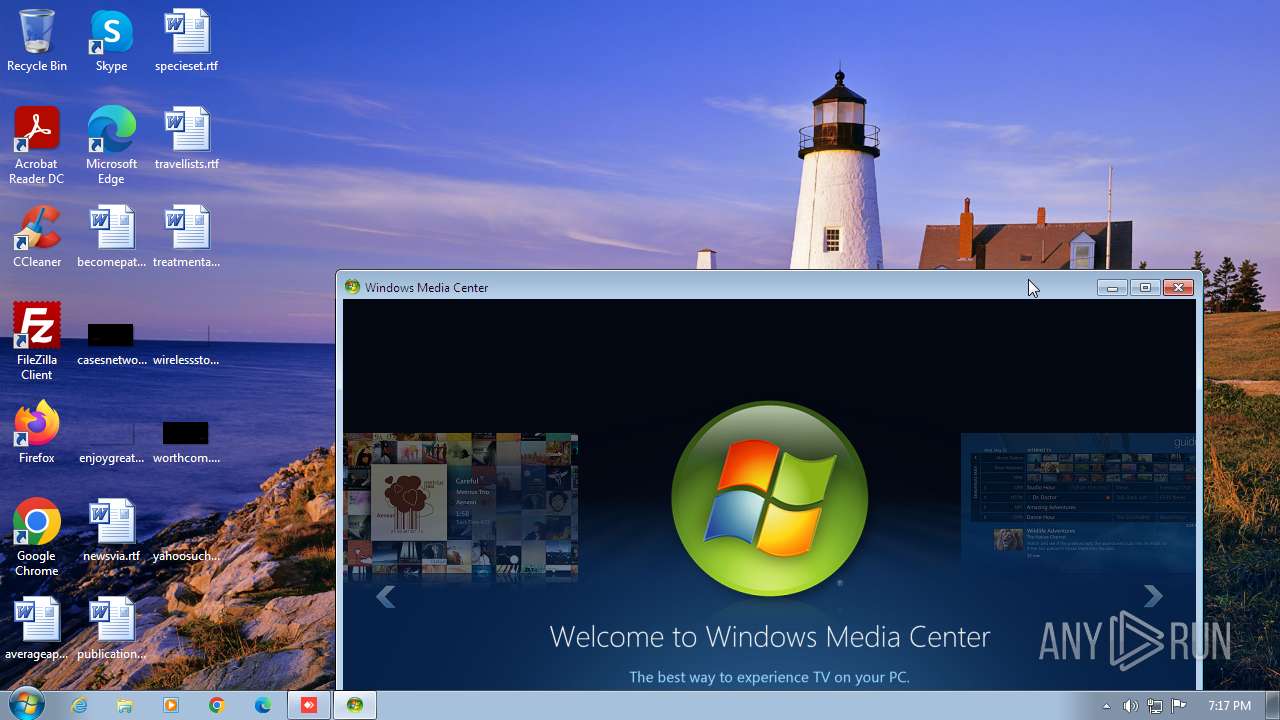Open Action Center flag icon

click(1179, 706)
